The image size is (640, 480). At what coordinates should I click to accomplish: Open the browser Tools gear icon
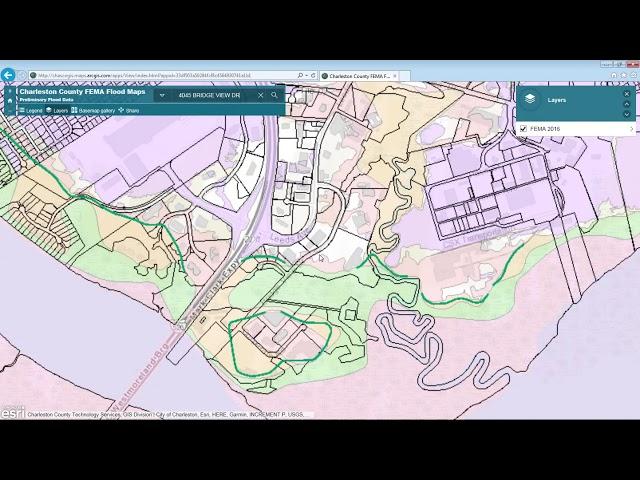point(633,75)
